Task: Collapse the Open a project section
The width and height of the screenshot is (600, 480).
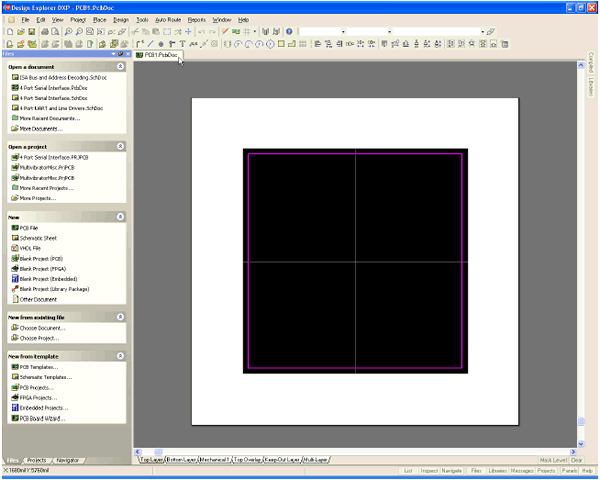Action: point(120,146)
